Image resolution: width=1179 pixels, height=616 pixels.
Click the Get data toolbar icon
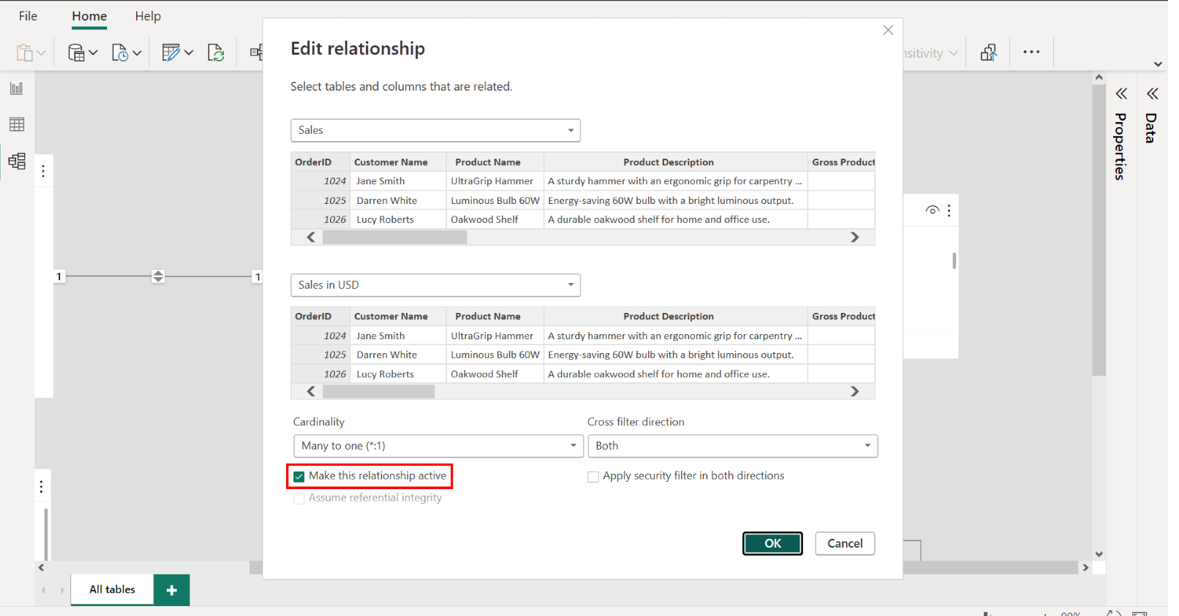[76, 53]
